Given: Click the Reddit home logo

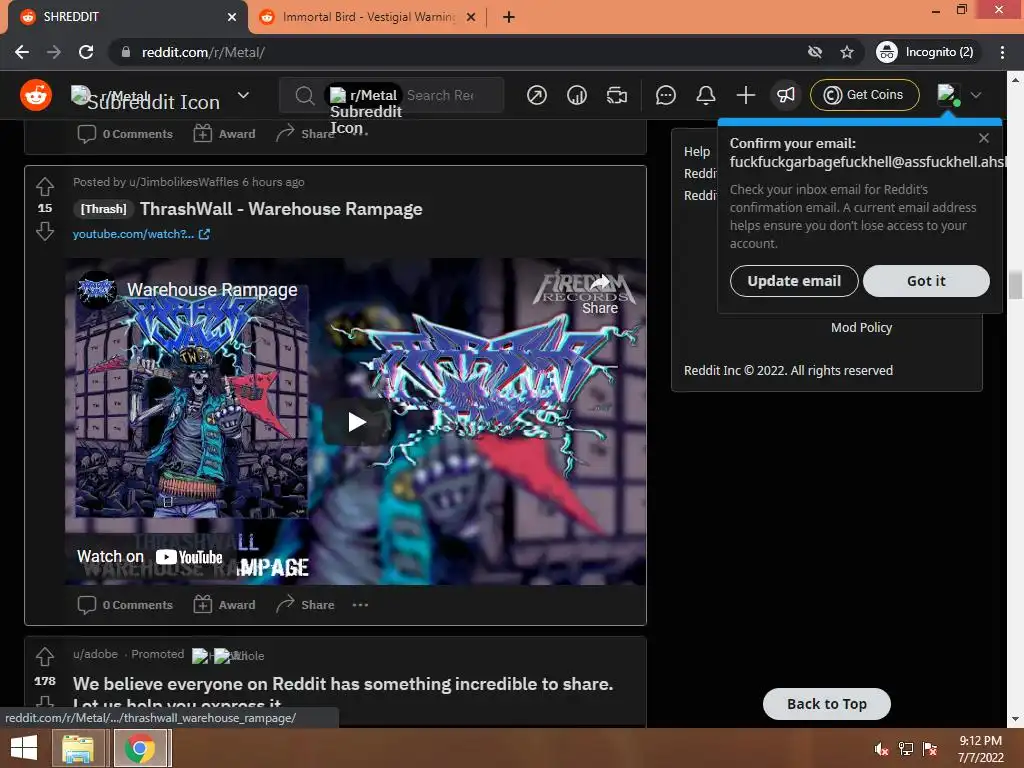Looking at the screenshot, I should 36,95.
